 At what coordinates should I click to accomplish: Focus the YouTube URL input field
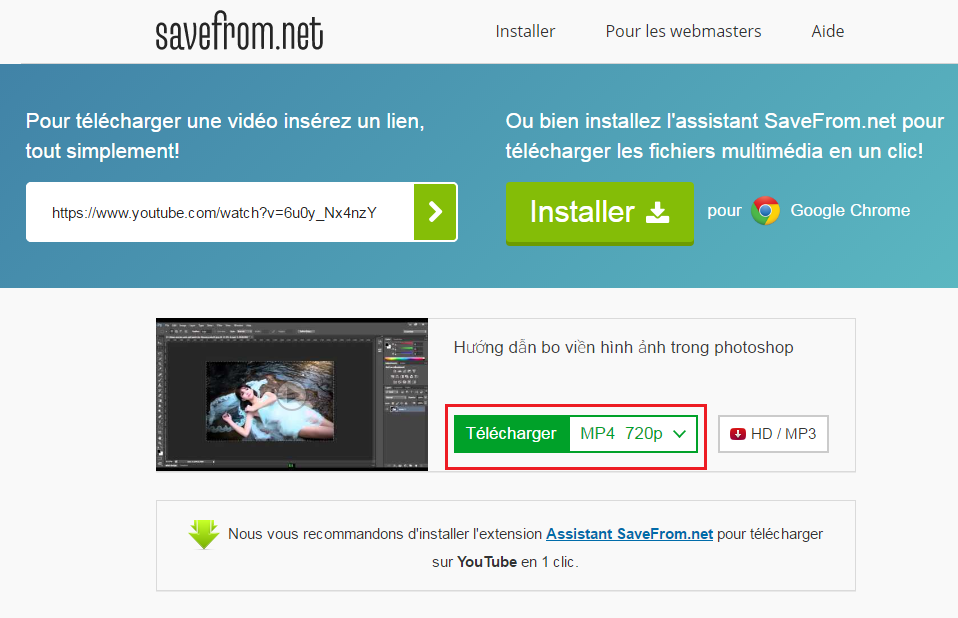pos(220,212)
